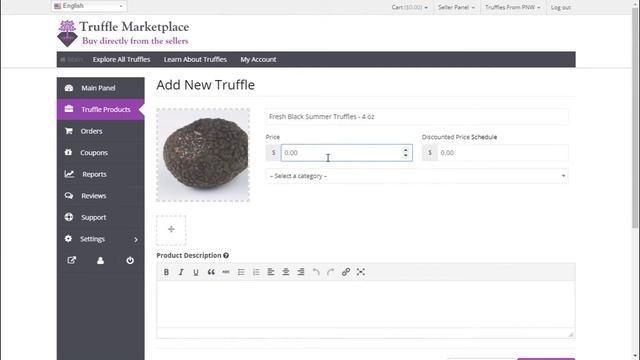The height and width of the screenshot is (360, 640).
Task: Increase price with stepper up arrow
Action: (405, 150)
